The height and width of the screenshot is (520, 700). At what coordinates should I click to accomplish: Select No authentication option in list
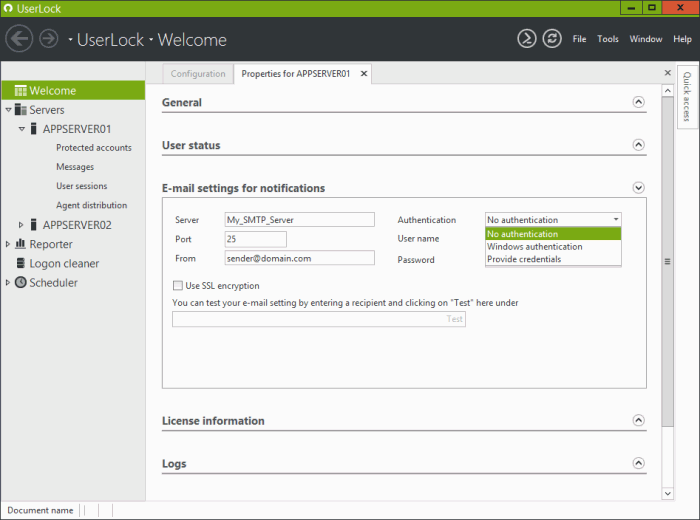tap(553, 234)
